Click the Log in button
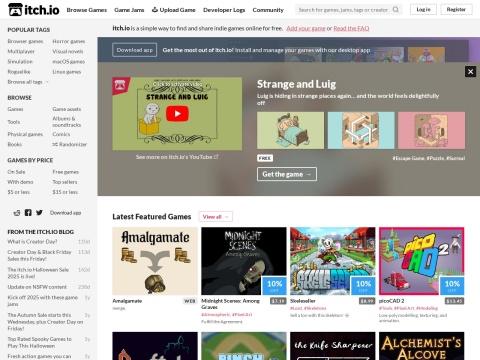Viewport: 480px width, 360px height. [x=423, y=9]
